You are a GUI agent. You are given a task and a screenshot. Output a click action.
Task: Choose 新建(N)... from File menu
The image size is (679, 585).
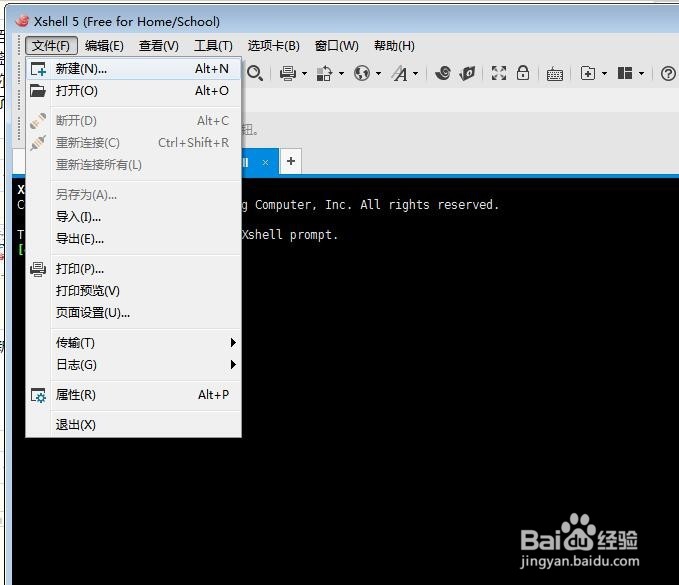pos(133,69)
